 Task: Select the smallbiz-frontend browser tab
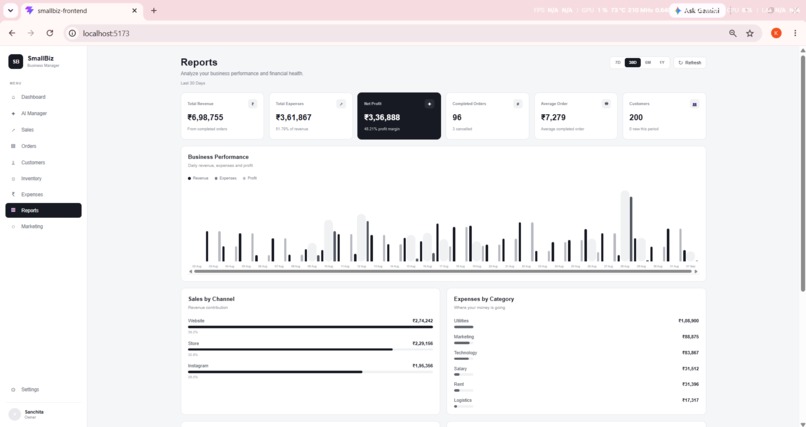82,10
